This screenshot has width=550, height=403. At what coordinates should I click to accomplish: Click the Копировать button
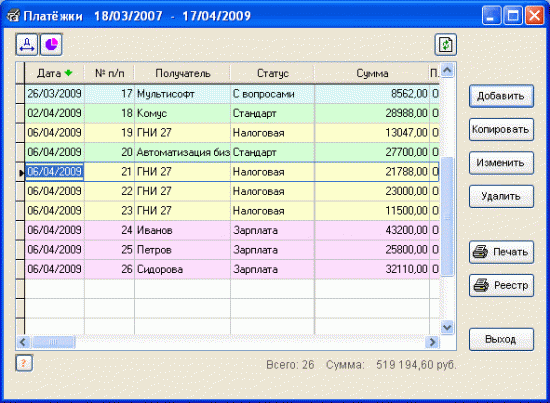pyautogui.click(x=501, y=129)
